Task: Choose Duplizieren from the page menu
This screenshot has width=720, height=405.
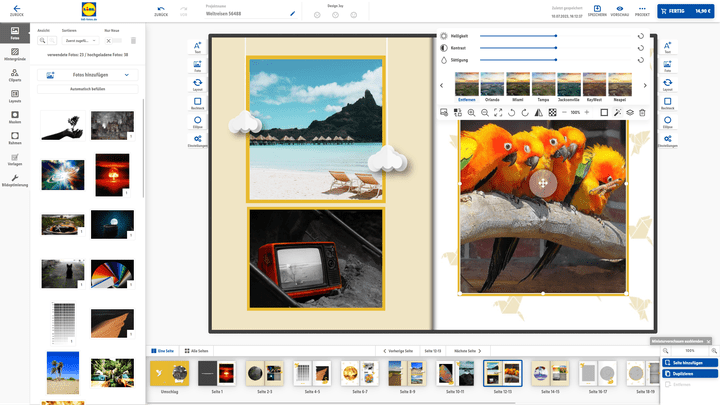Action: point(688,373)
